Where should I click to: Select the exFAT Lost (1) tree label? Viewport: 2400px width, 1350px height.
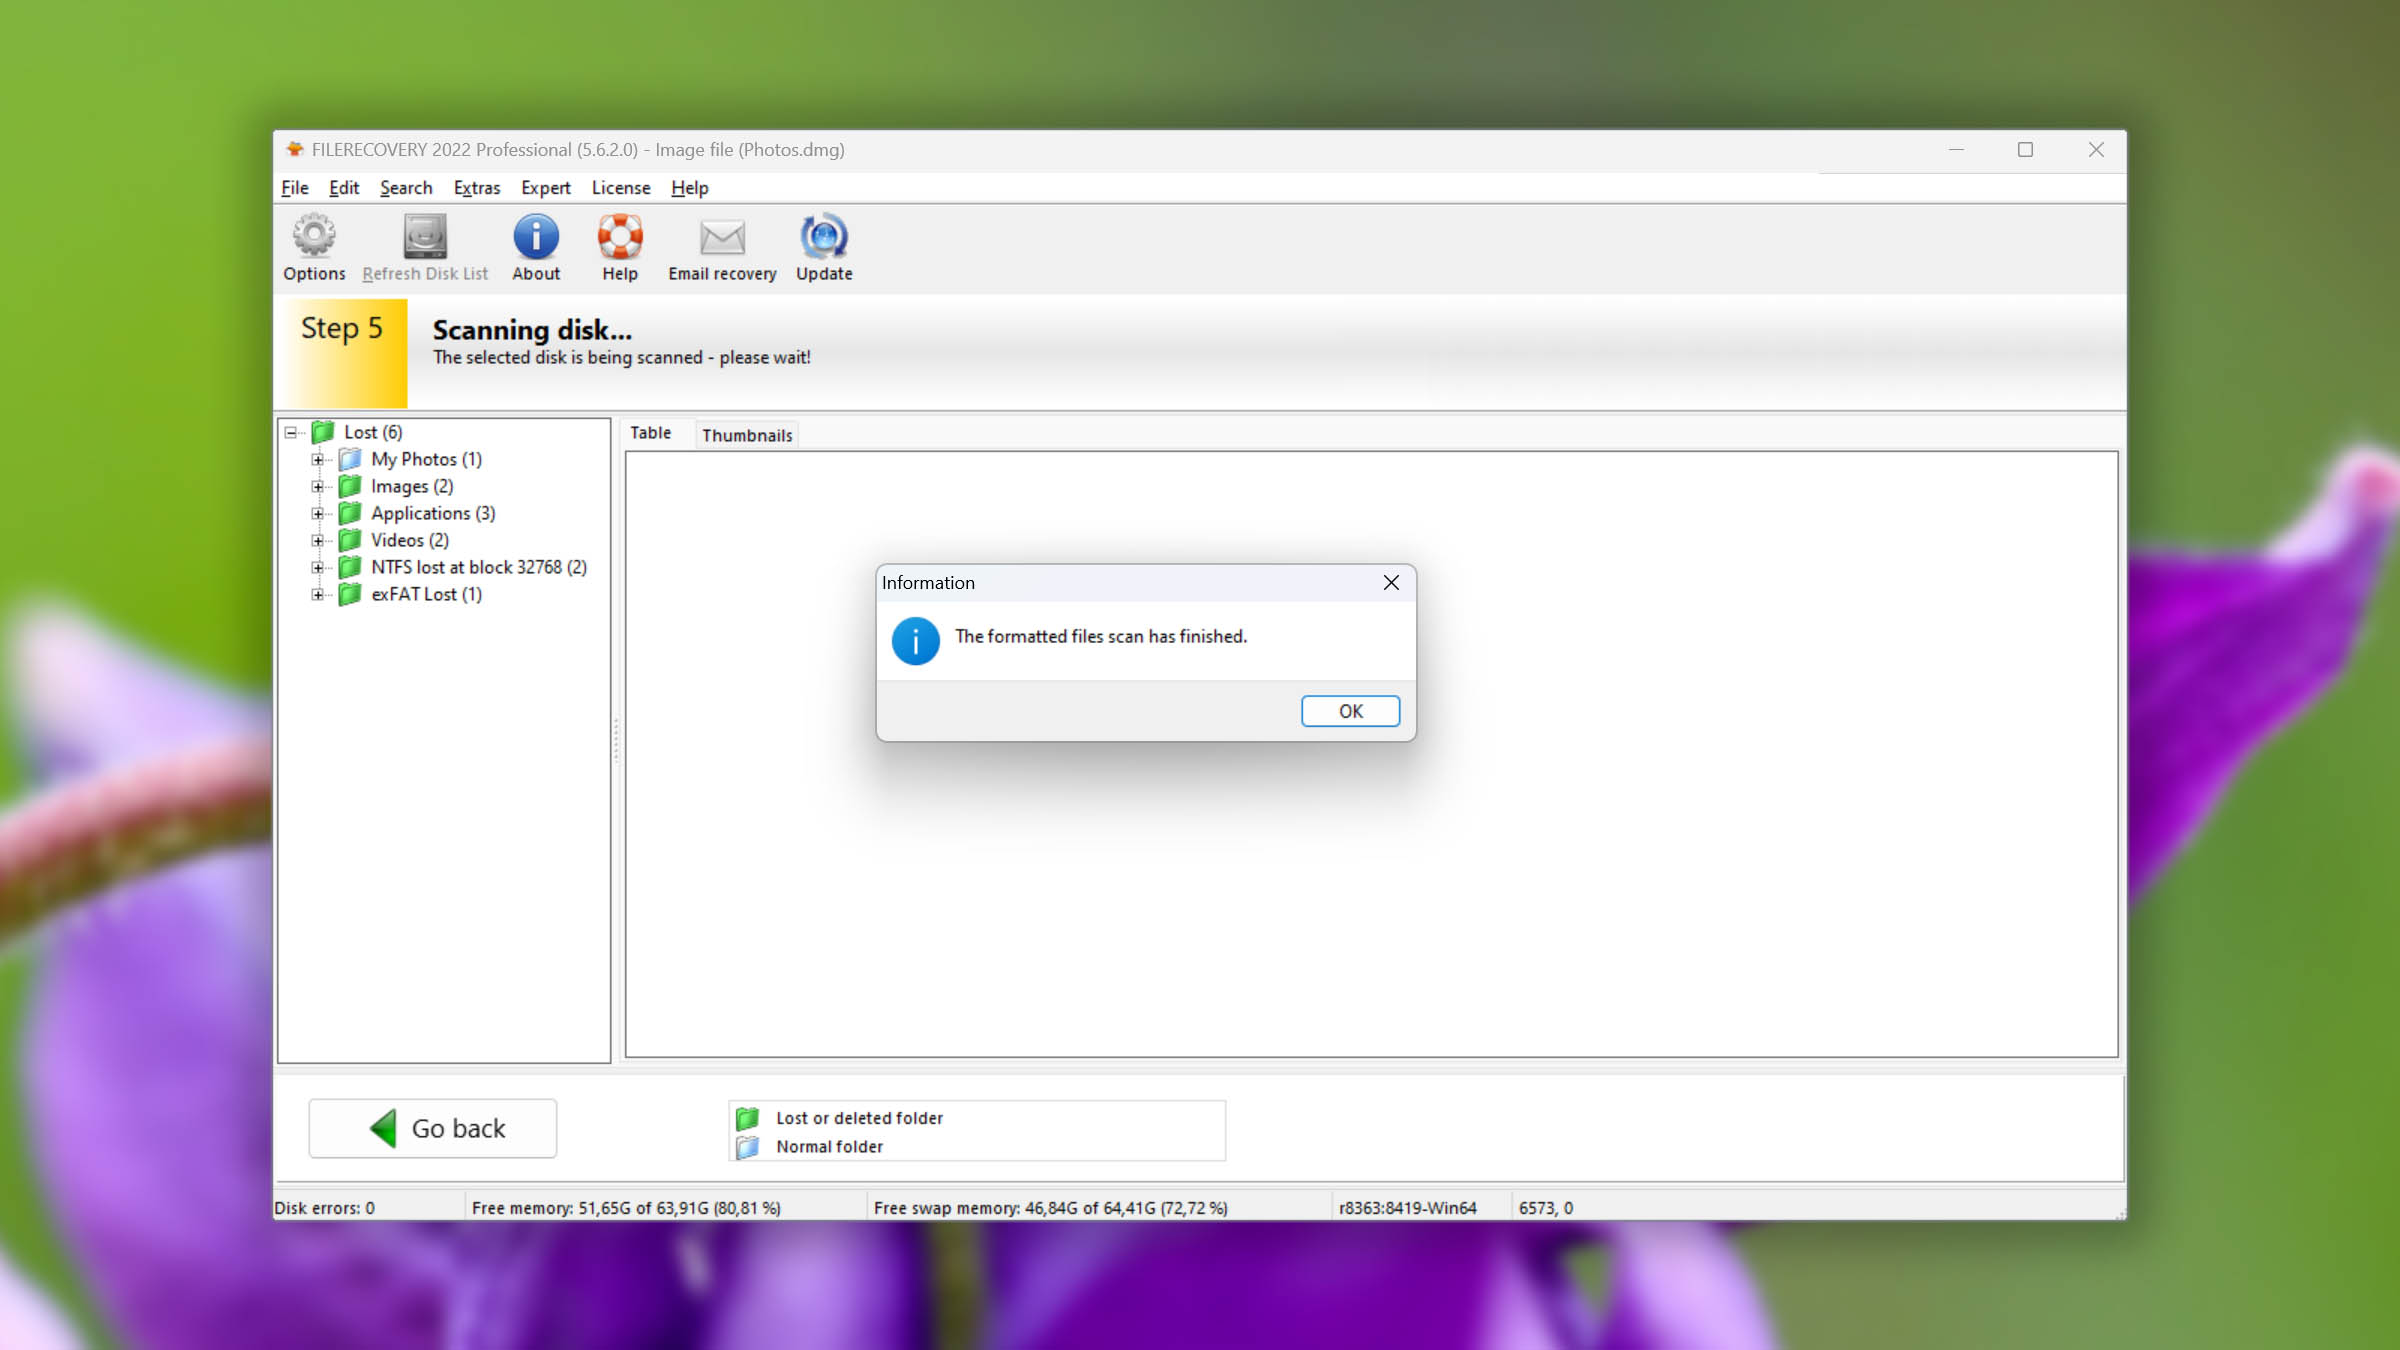click(427, 594)
